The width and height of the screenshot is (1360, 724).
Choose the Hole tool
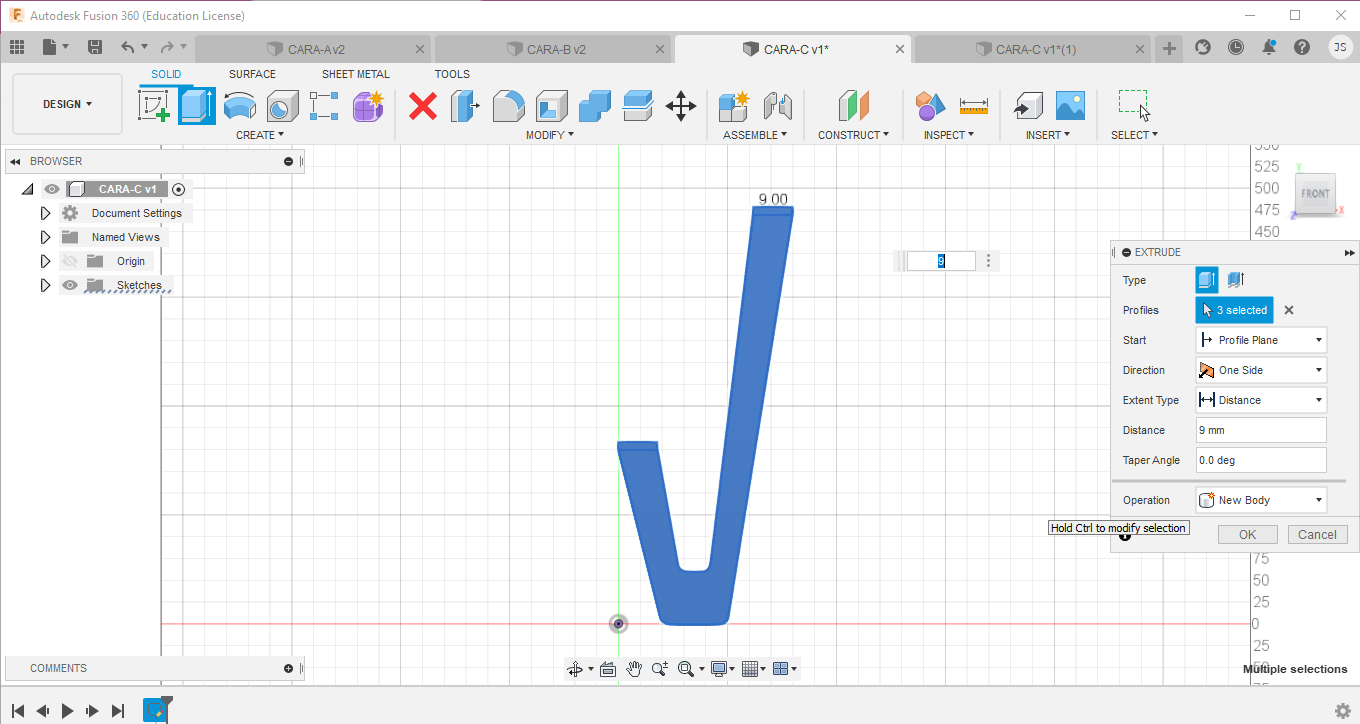(282, 105)
